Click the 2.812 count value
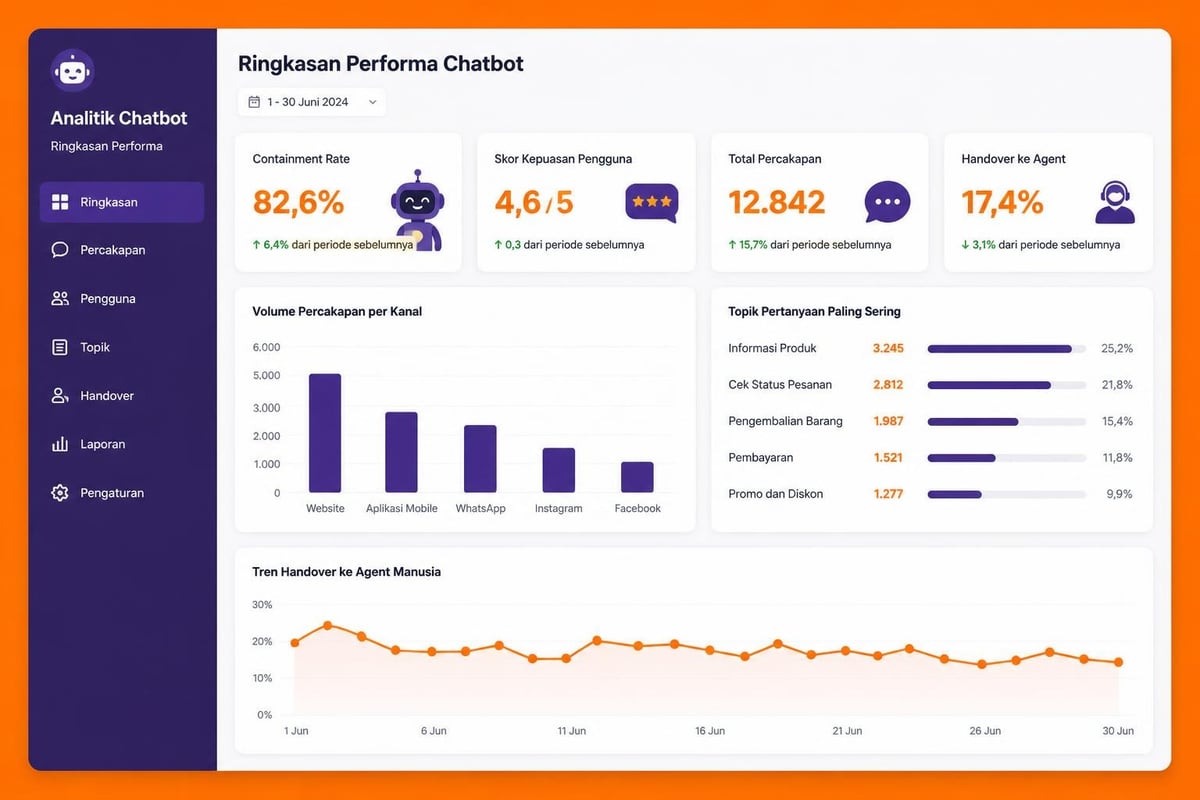The width and height of the screenshot is (1200, 800). [x=888, y=384]
